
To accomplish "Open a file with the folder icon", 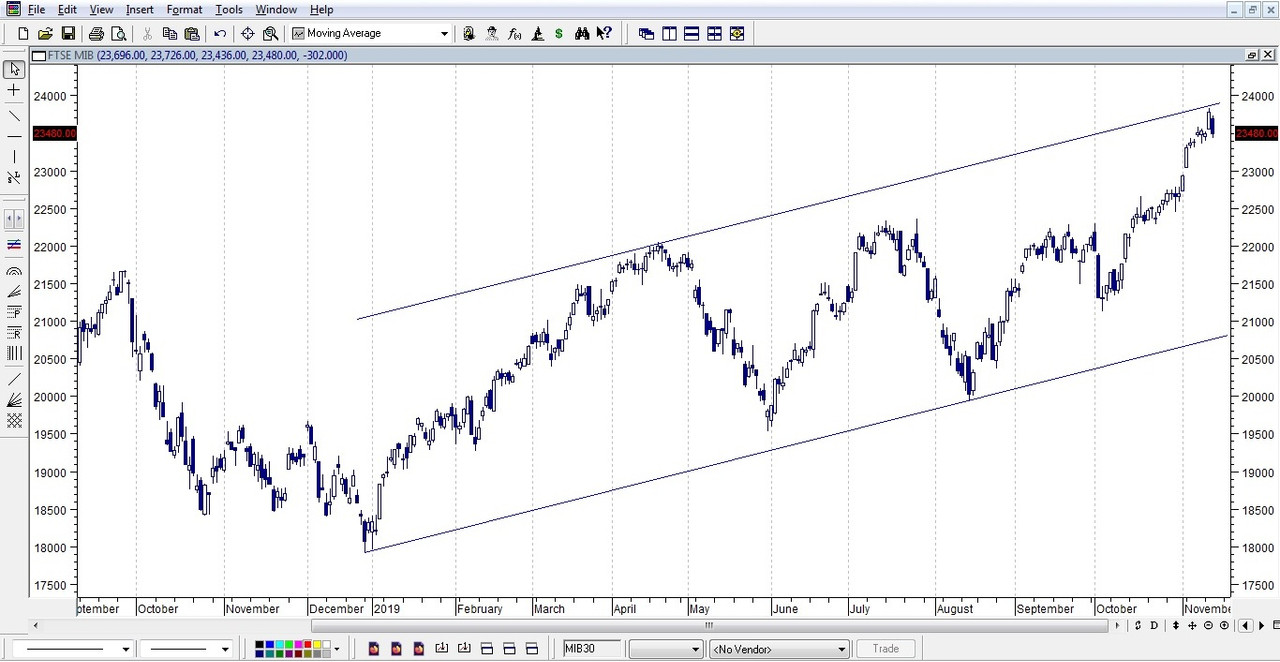I will tap(45, 33).
